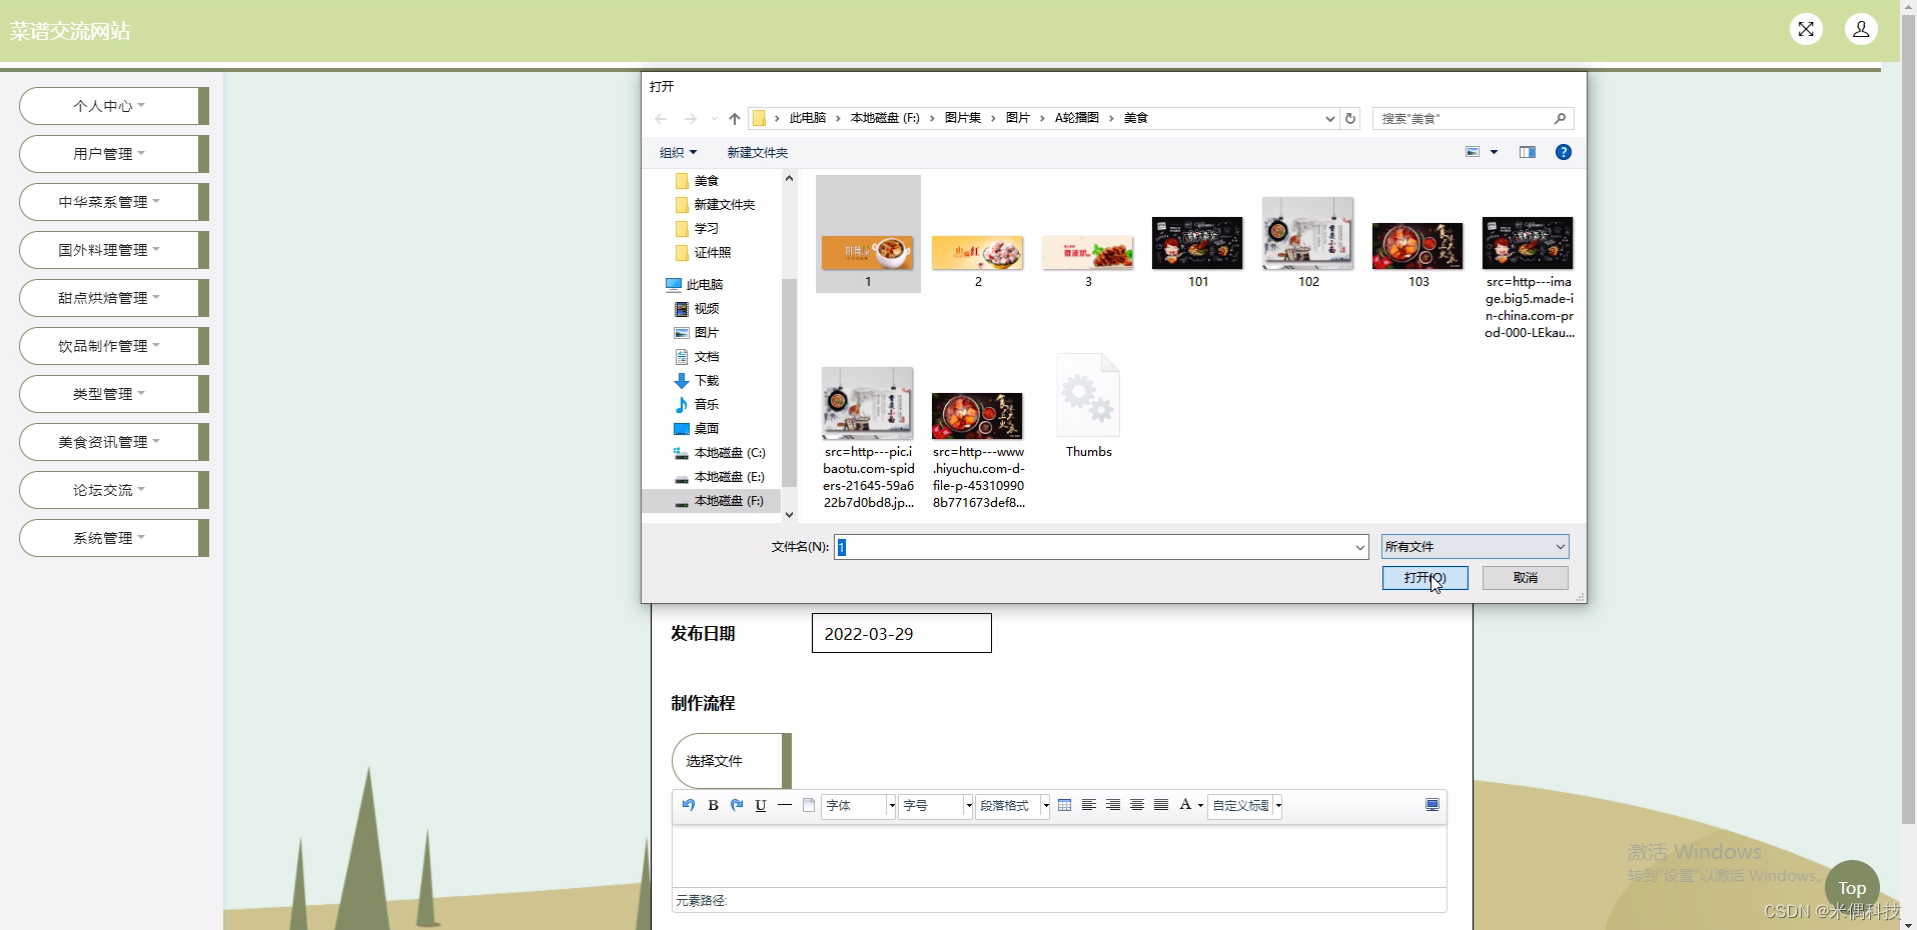Viewport: 1917px width, 930px height.
Task: Click the search magnifier in file dialog
Action: [x=1560, y=118]
